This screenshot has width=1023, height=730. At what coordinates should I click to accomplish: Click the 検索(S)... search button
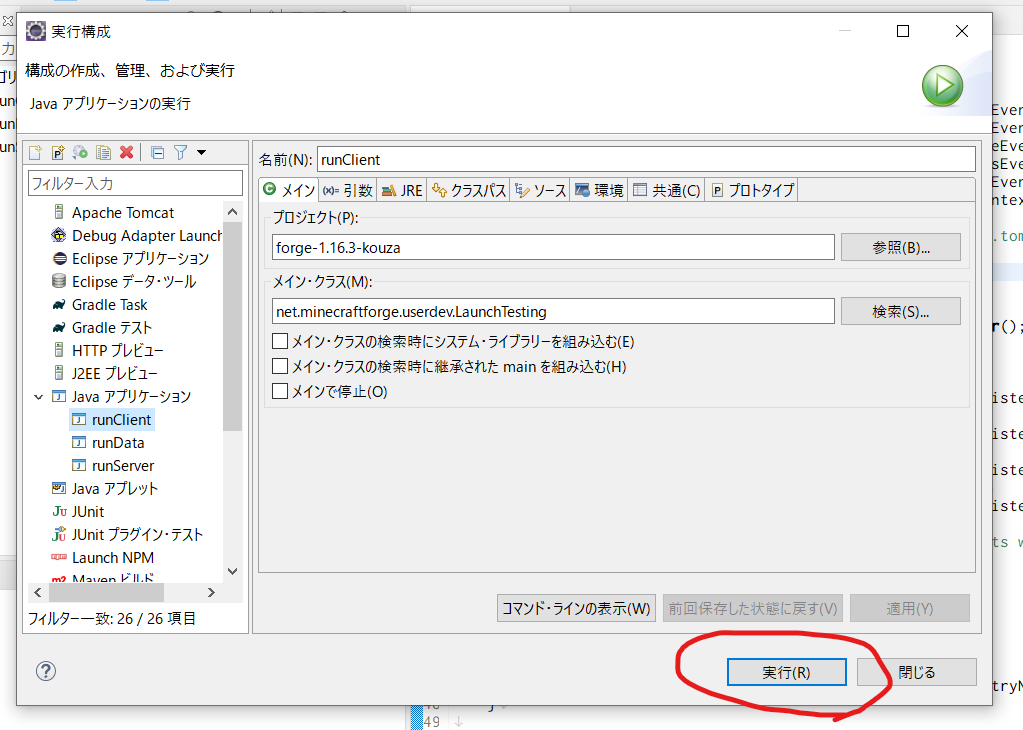[x=900, y=311]
